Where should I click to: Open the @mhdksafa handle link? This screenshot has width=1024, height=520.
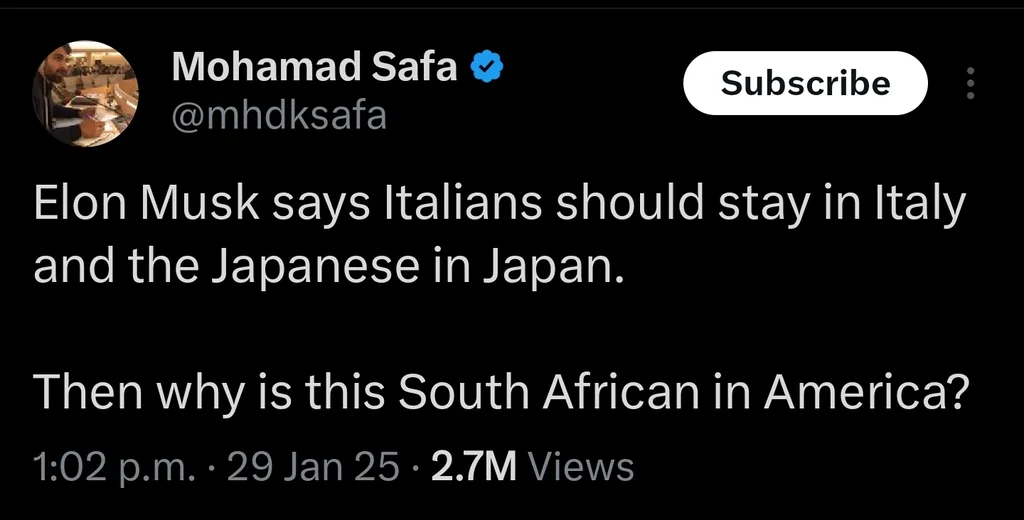click(280, 116)
